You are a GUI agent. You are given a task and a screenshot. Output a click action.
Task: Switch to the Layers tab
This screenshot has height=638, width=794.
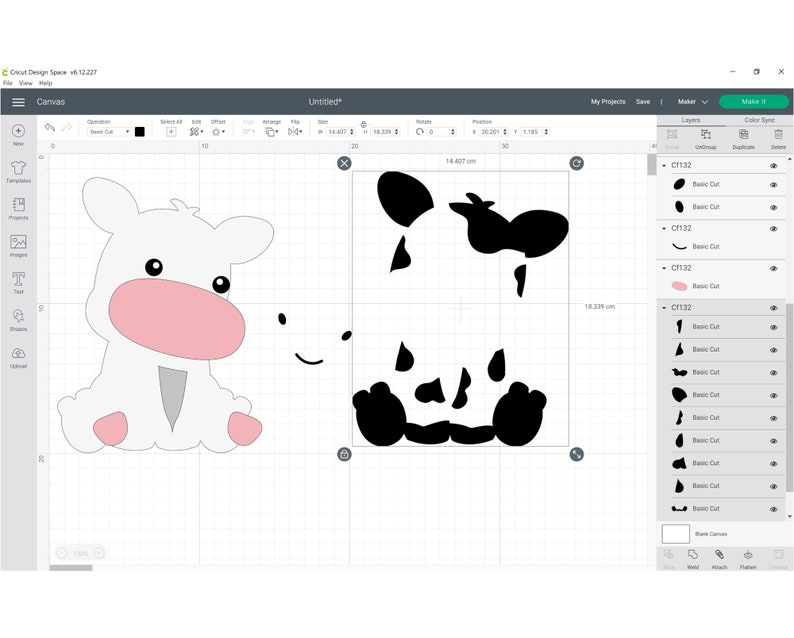691,120
